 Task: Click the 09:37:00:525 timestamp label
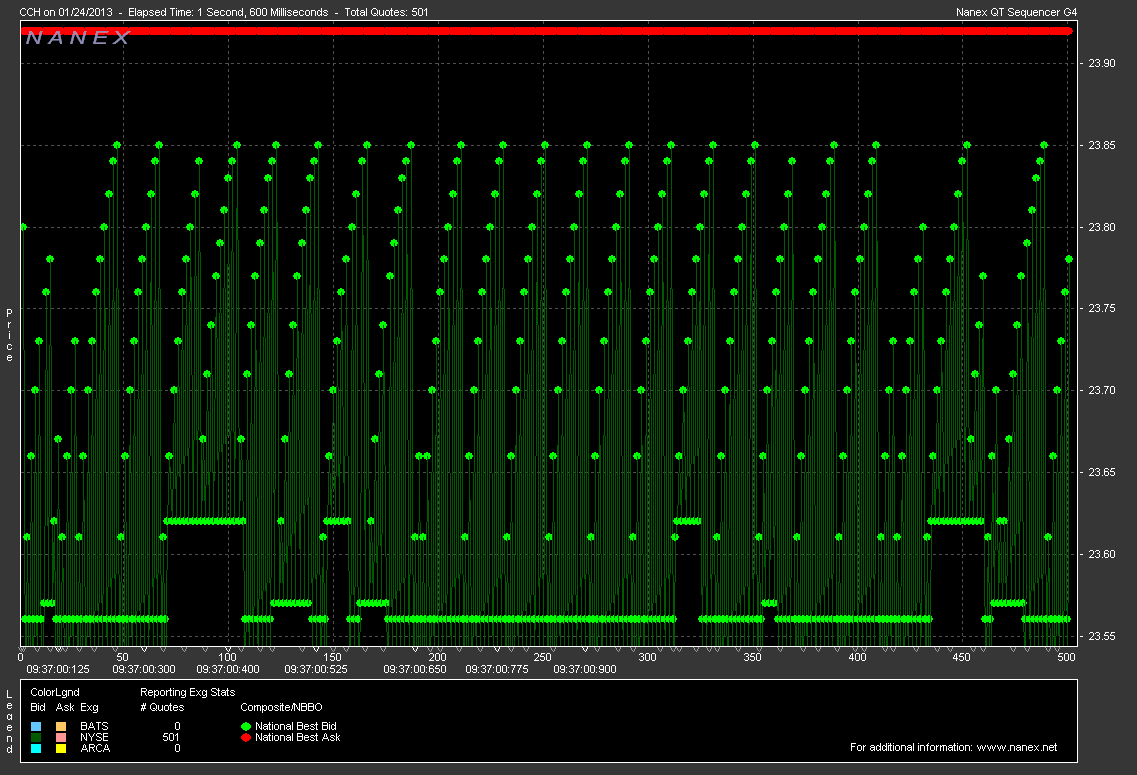click(315, 669)
